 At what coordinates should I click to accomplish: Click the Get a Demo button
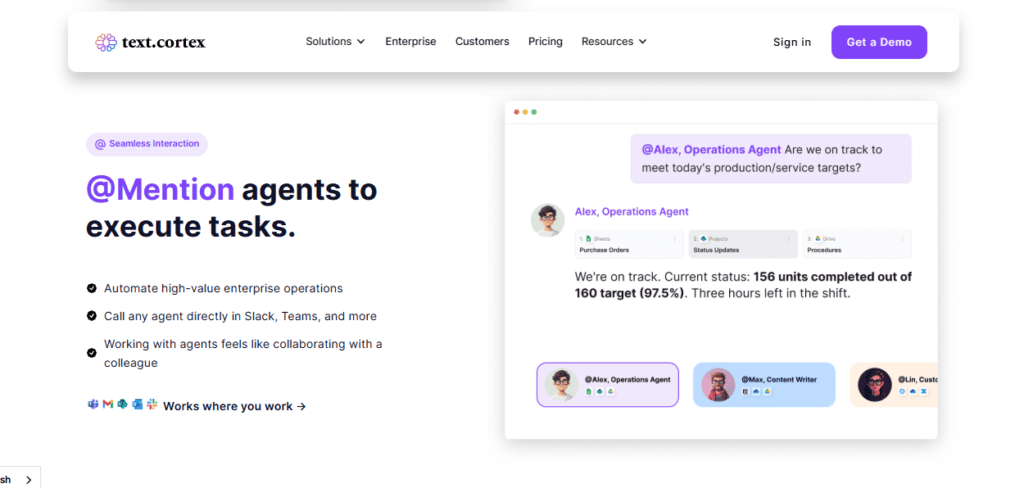click(879, 42)
